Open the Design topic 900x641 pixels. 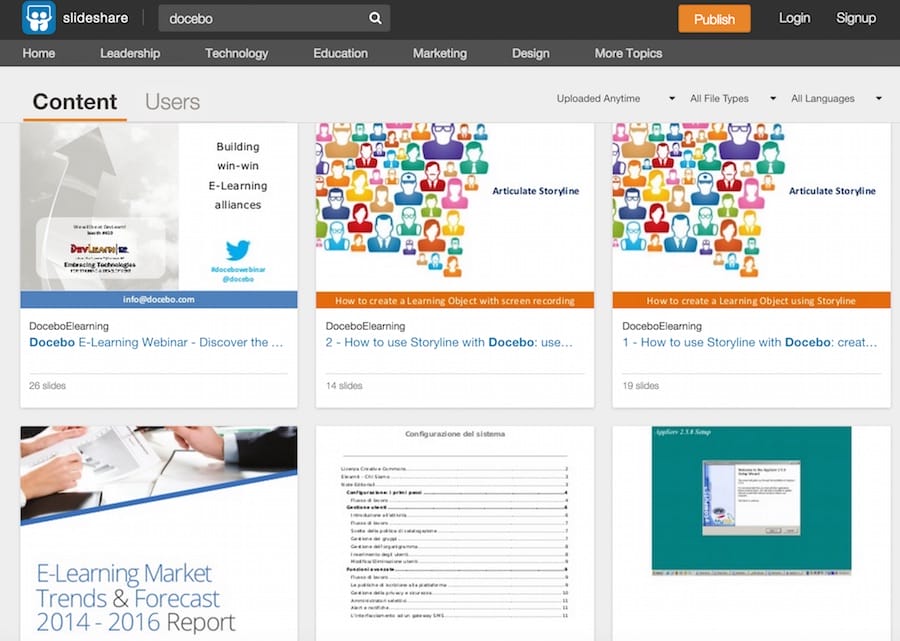pyautogui.click(x=530, y=53)
